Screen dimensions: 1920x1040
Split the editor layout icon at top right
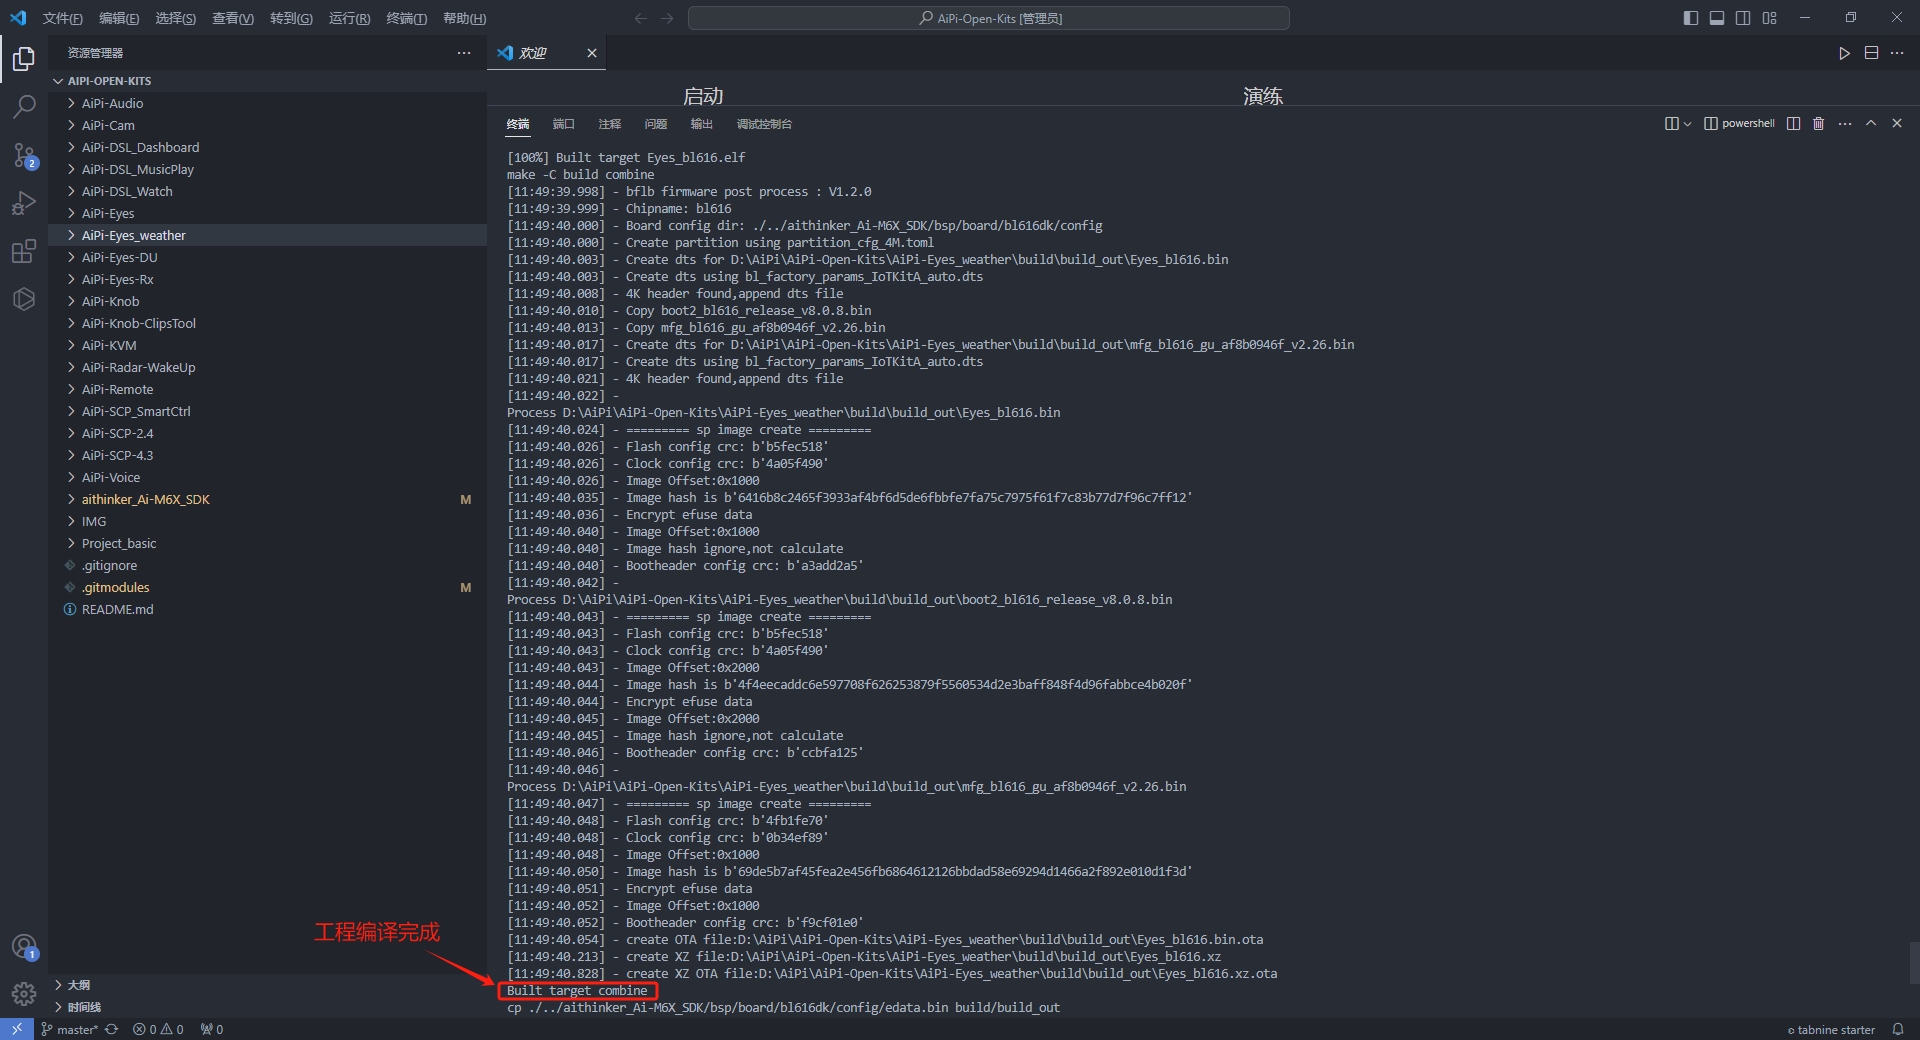click(x=1871, y=53)
